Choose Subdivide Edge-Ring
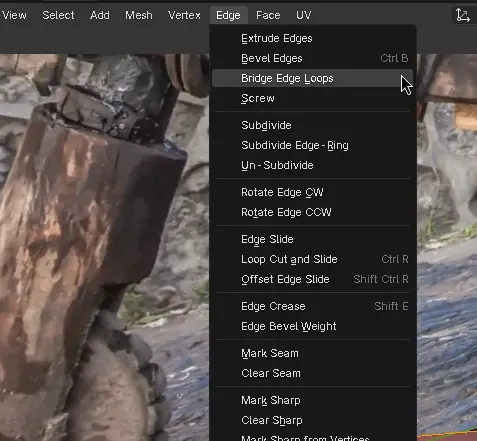The width and height of the screenshot is (477, 441). (x=312, y=145)
